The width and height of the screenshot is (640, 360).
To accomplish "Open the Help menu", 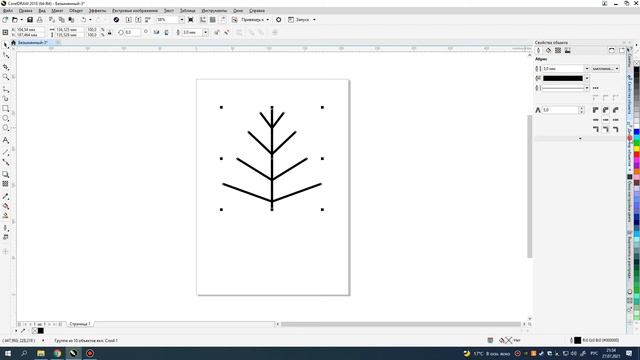I will (x=257, y=11).
